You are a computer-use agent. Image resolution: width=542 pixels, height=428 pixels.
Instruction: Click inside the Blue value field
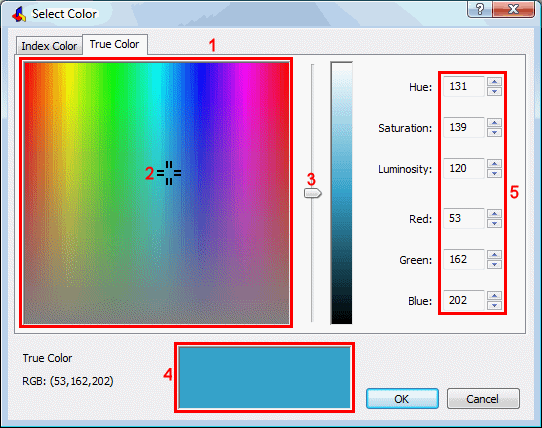[x=464, y=300]
